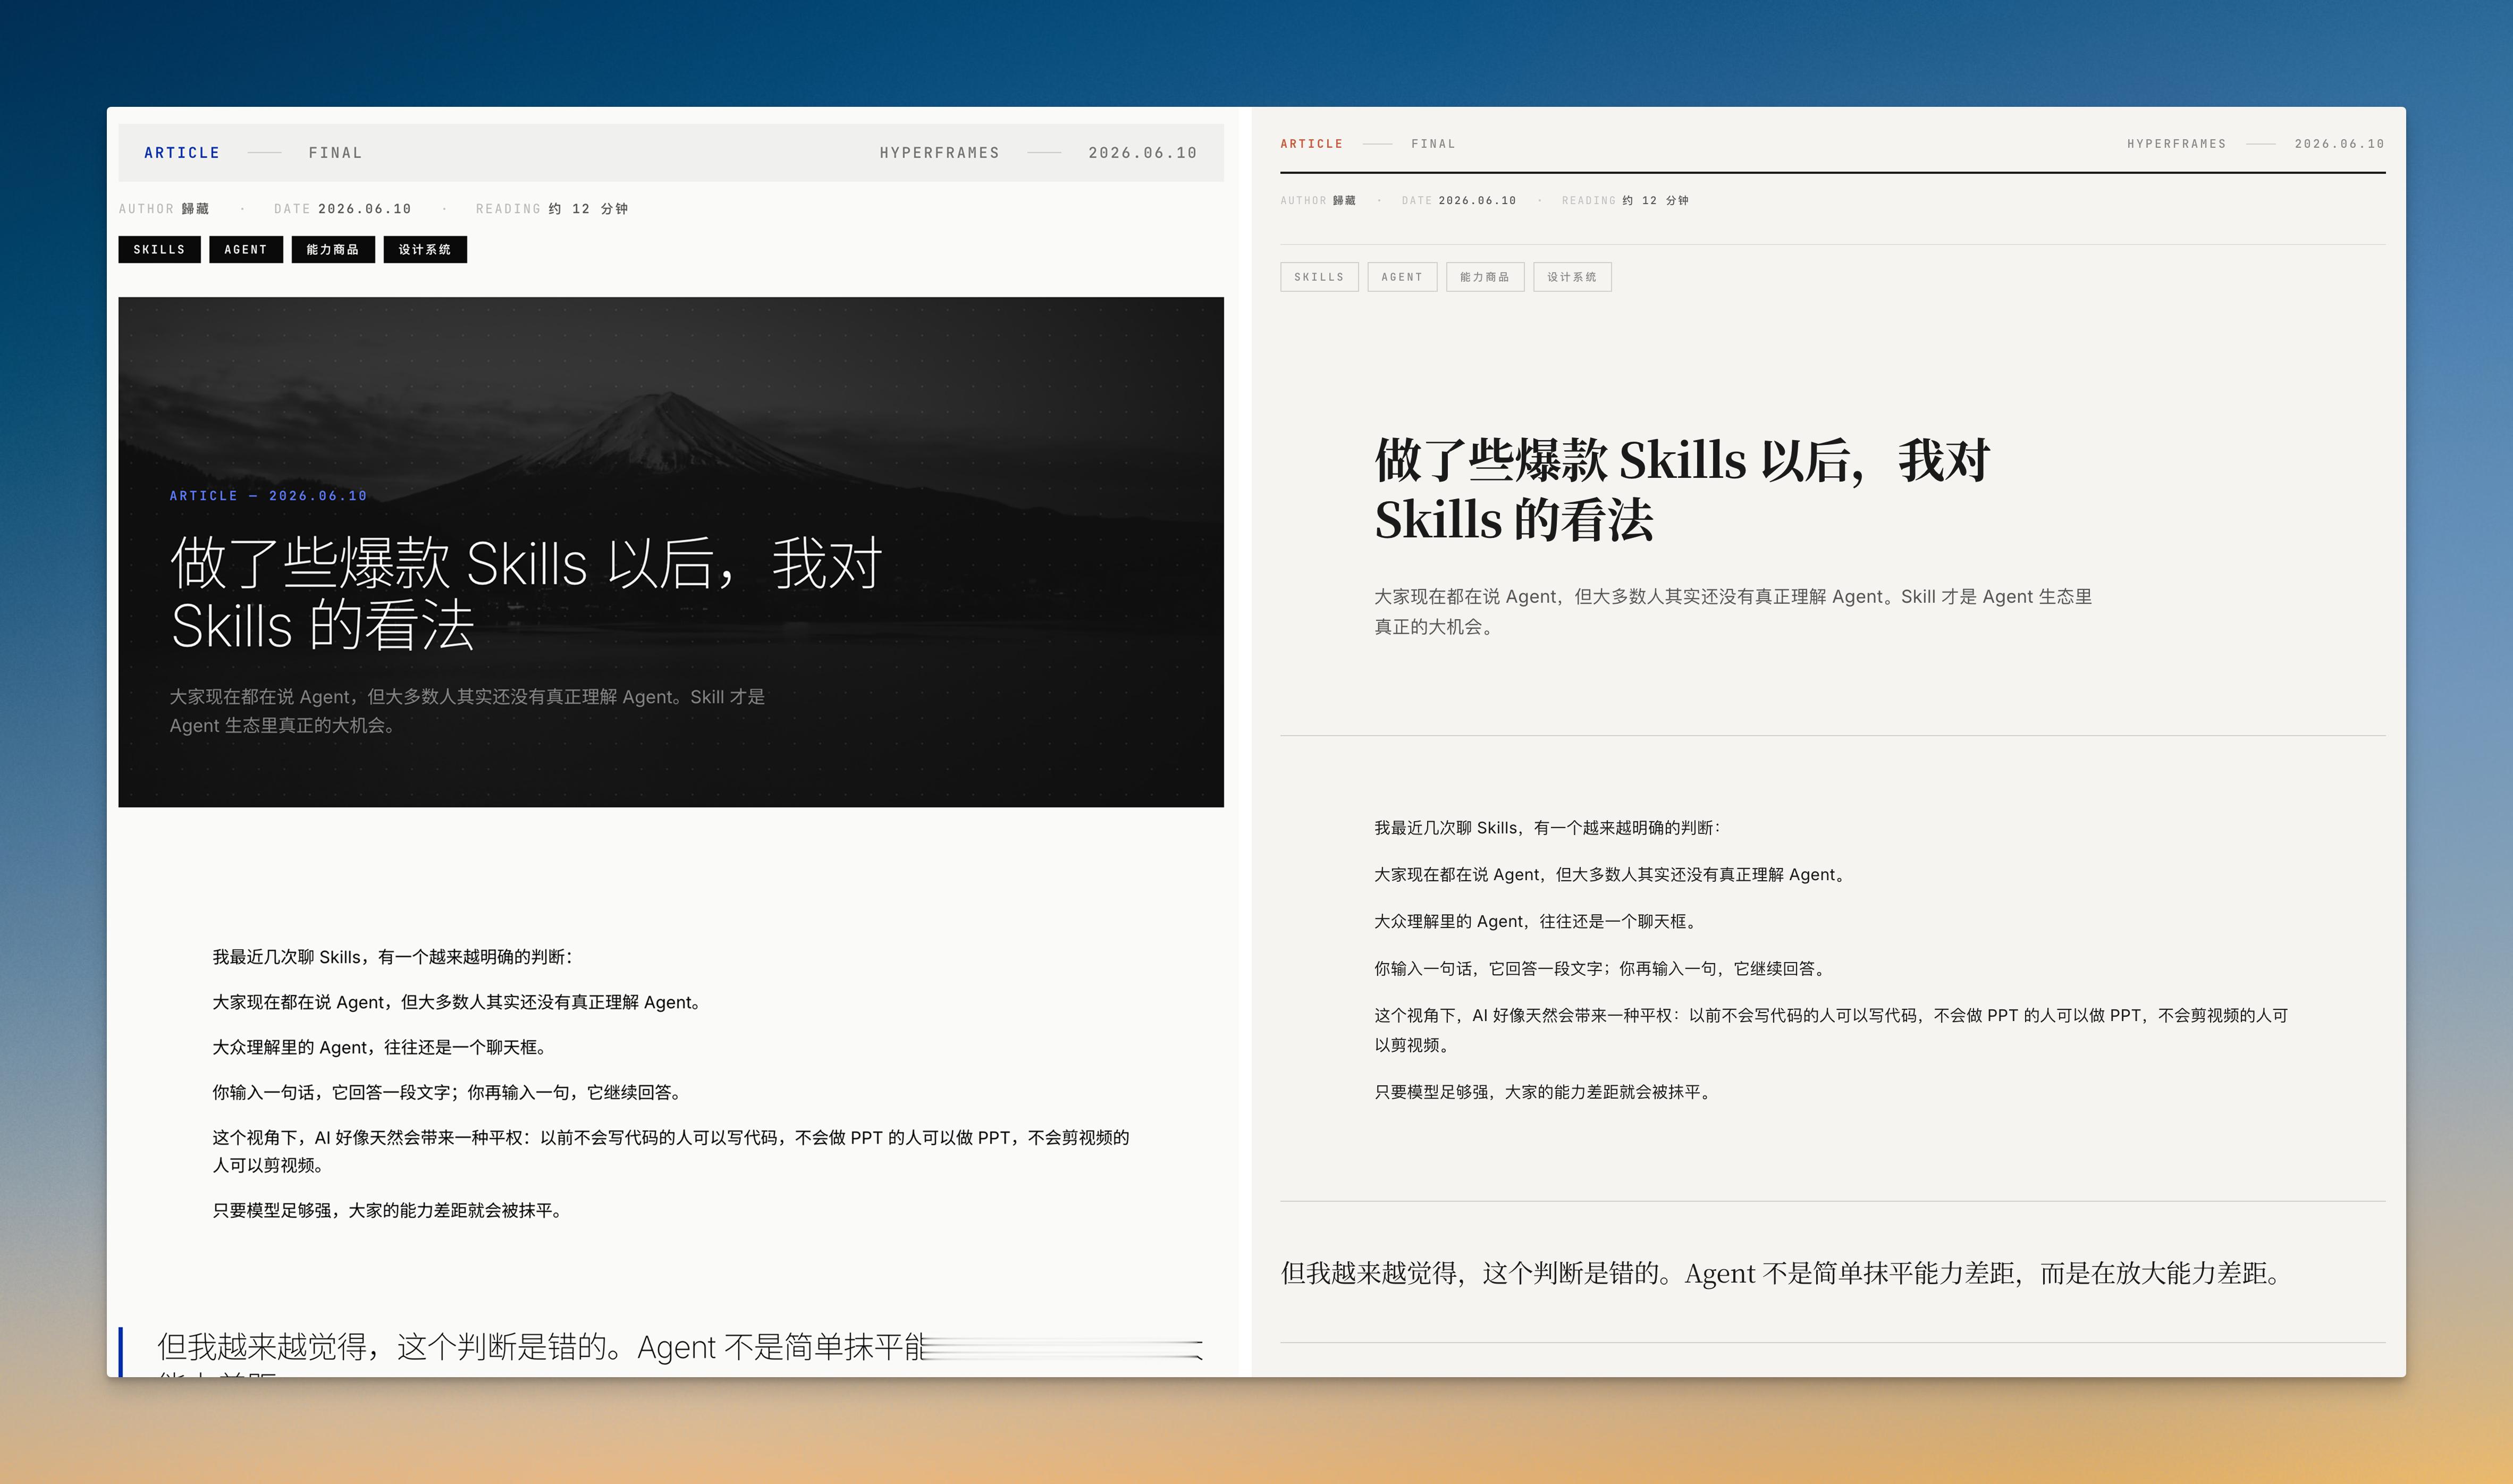
Task: Select the black AGENT tag in left panel
Action: click(246, 249)
